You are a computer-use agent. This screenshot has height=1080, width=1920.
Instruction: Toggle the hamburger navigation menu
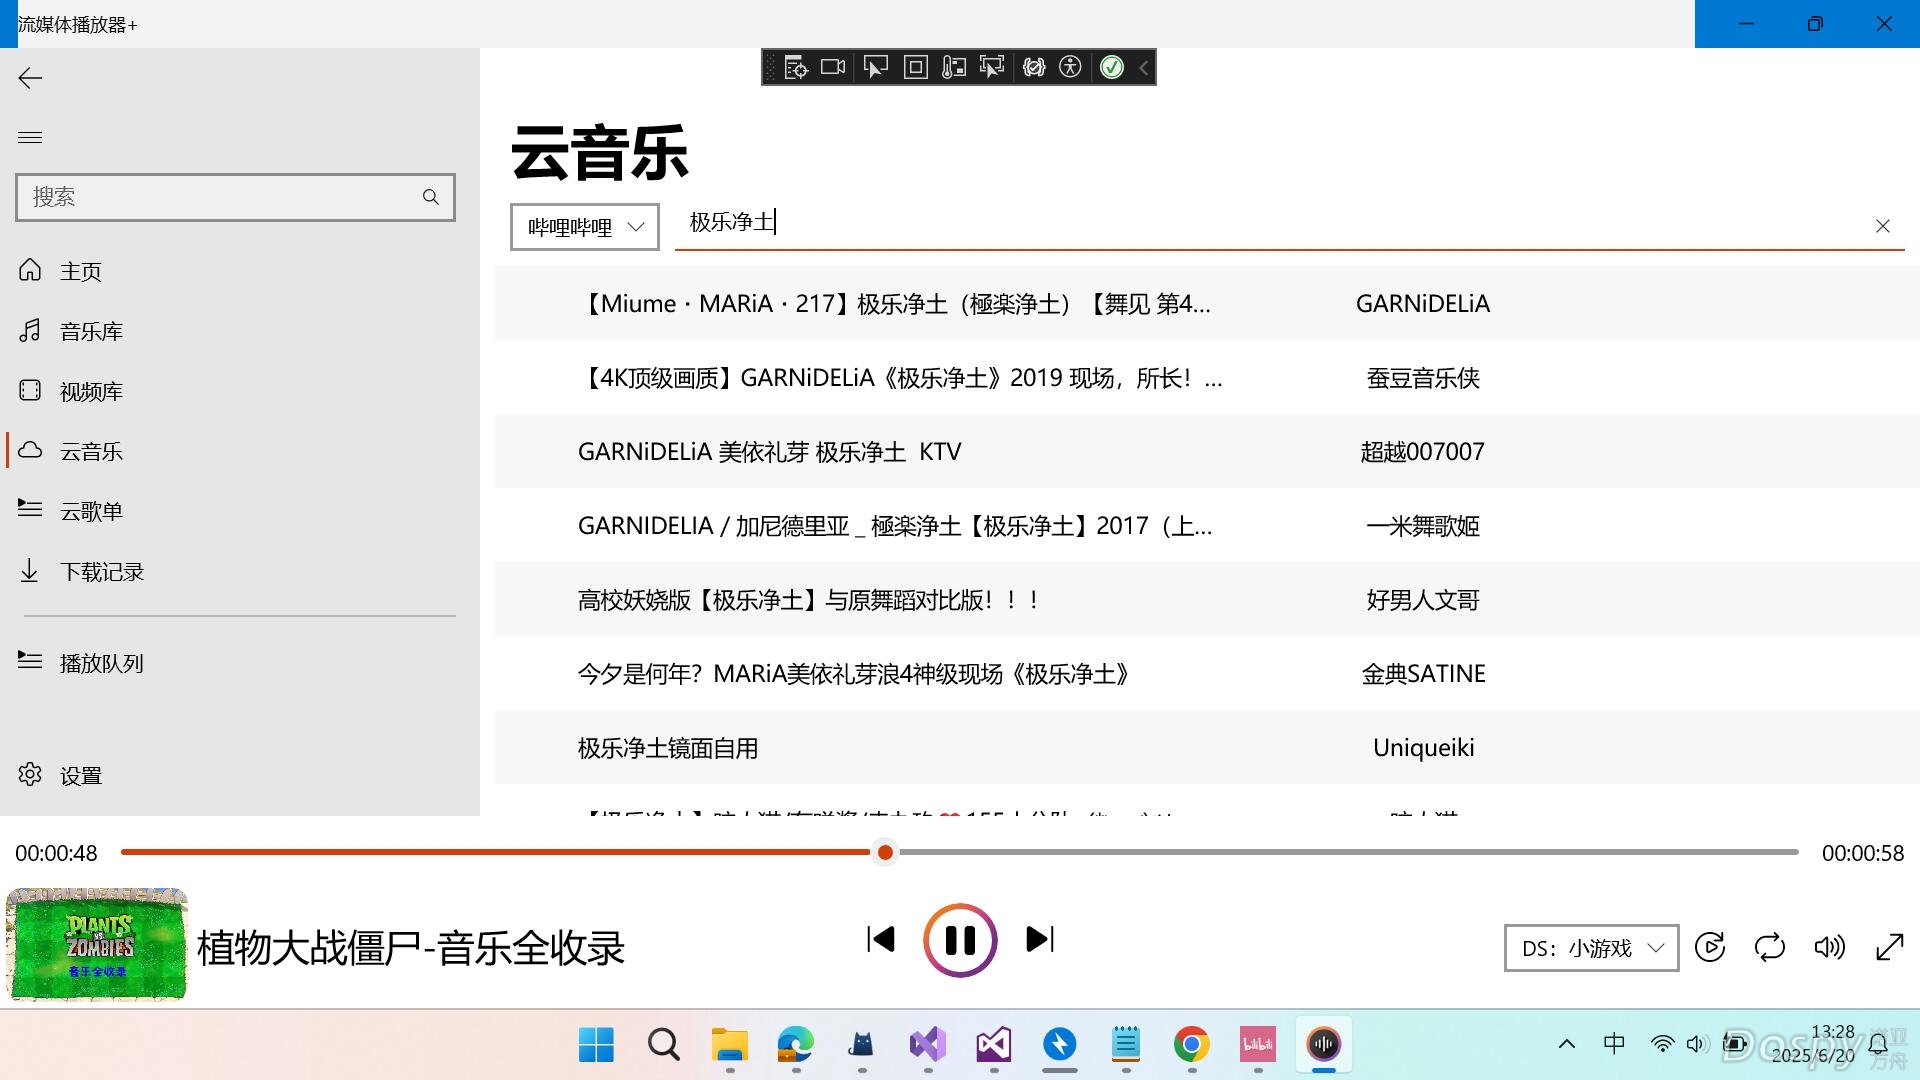[x=30, y=137]
